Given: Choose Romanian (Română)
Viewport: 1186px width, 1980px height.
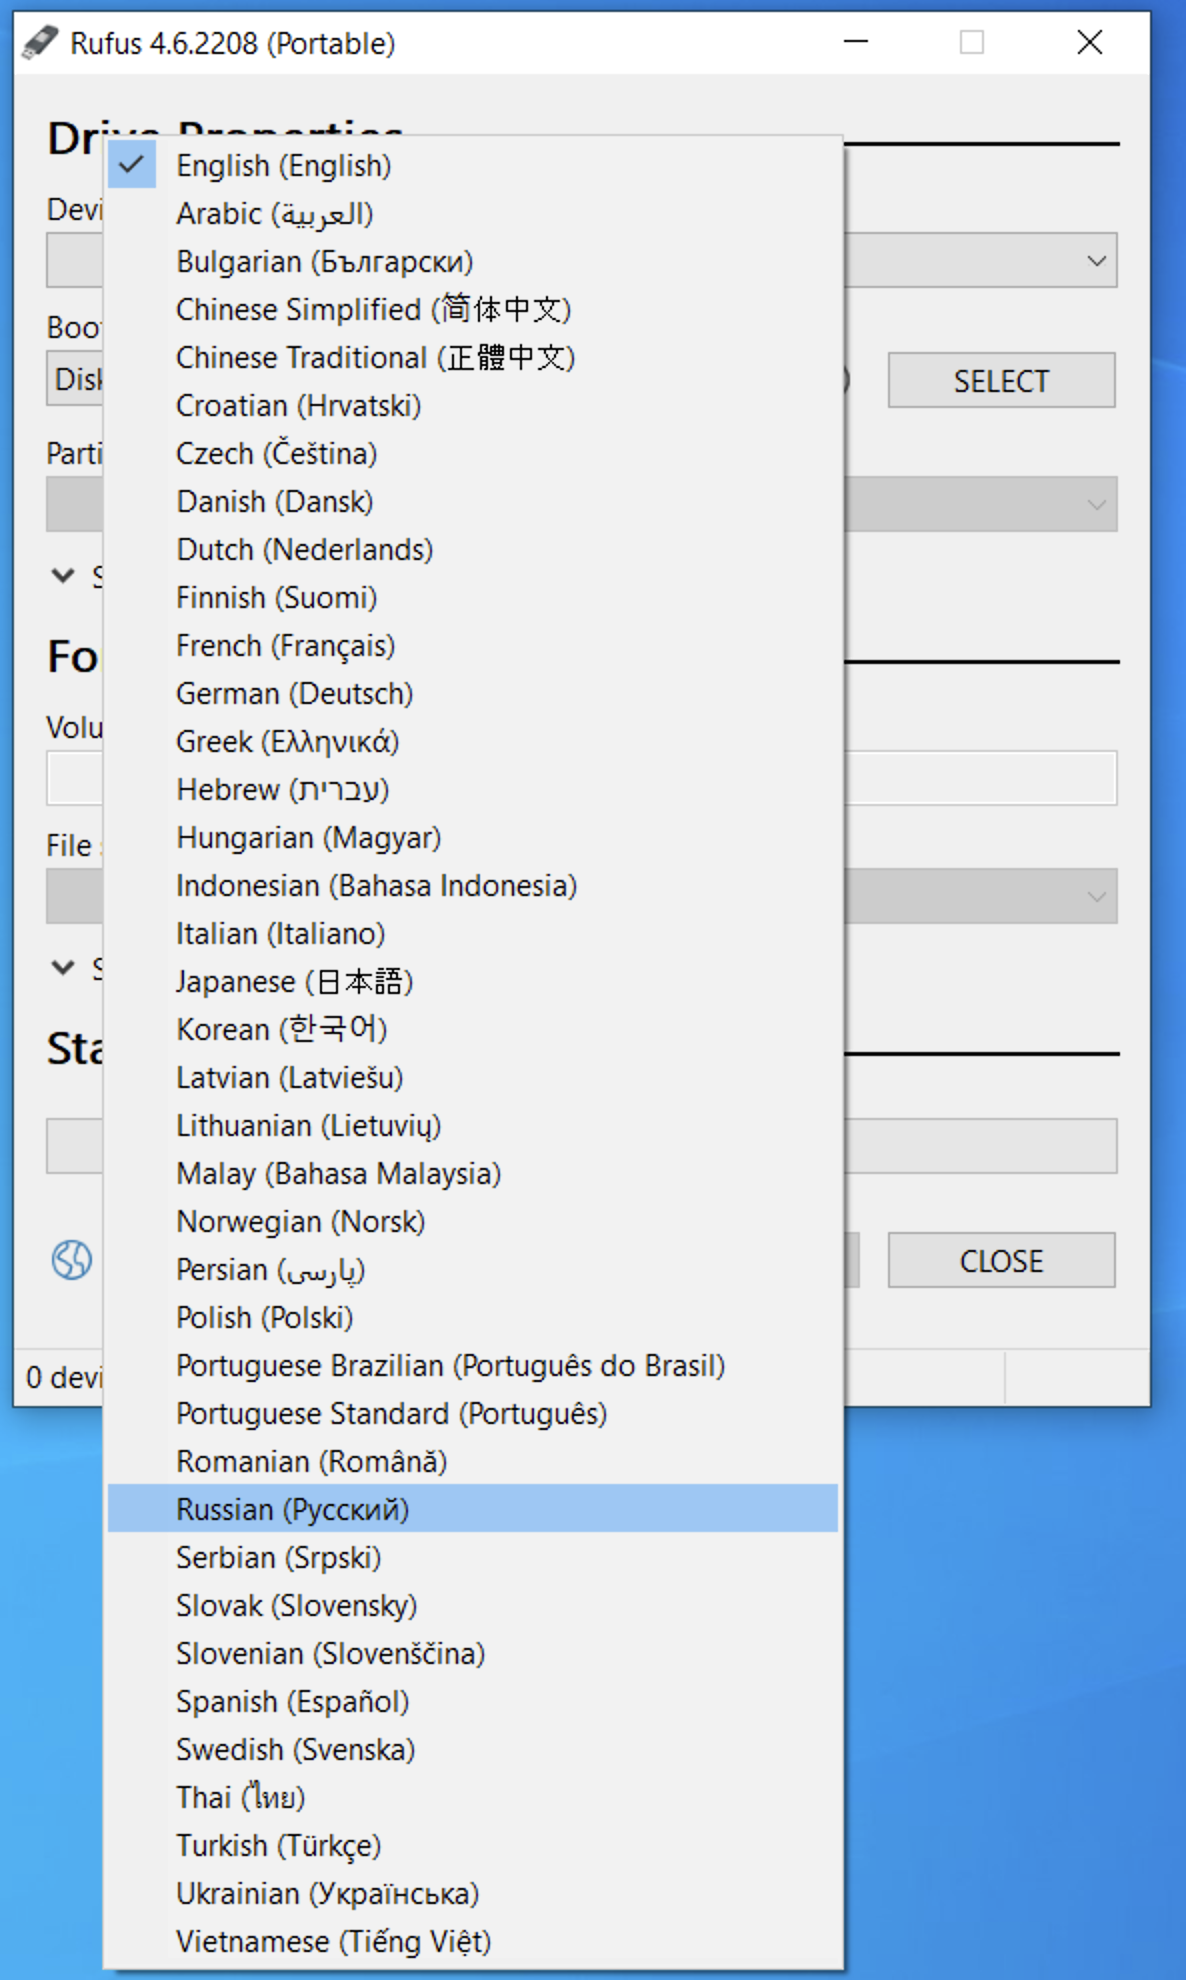Looking at the screenshot, I should 473,1462.
